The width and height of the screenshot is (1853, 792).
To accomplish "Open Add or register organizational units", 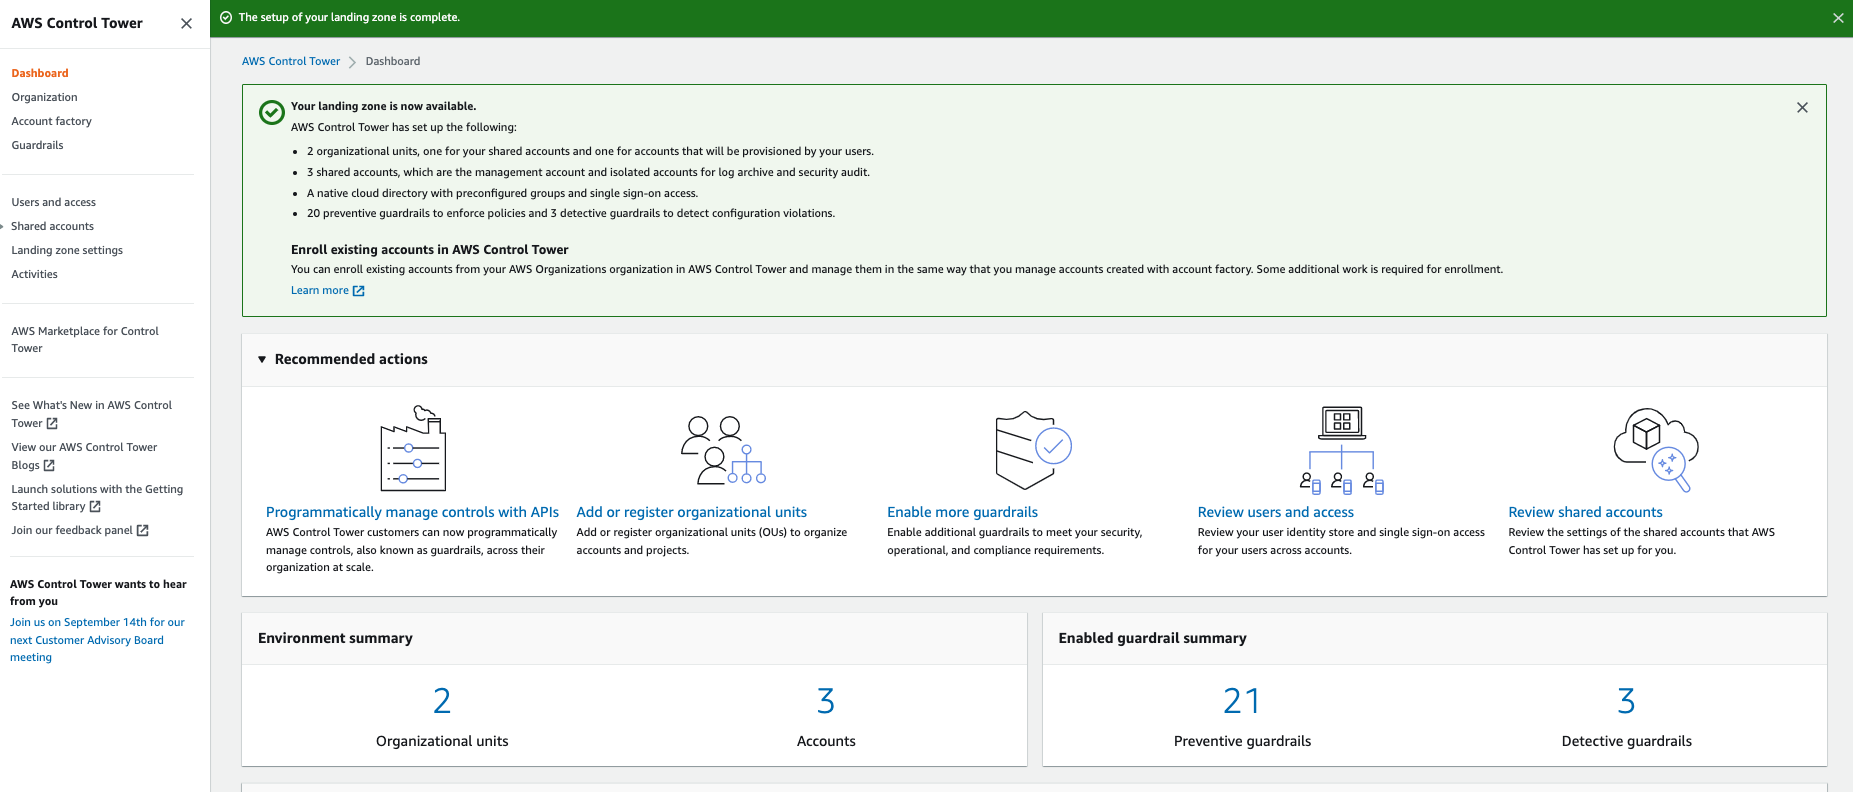I will 691,512.
